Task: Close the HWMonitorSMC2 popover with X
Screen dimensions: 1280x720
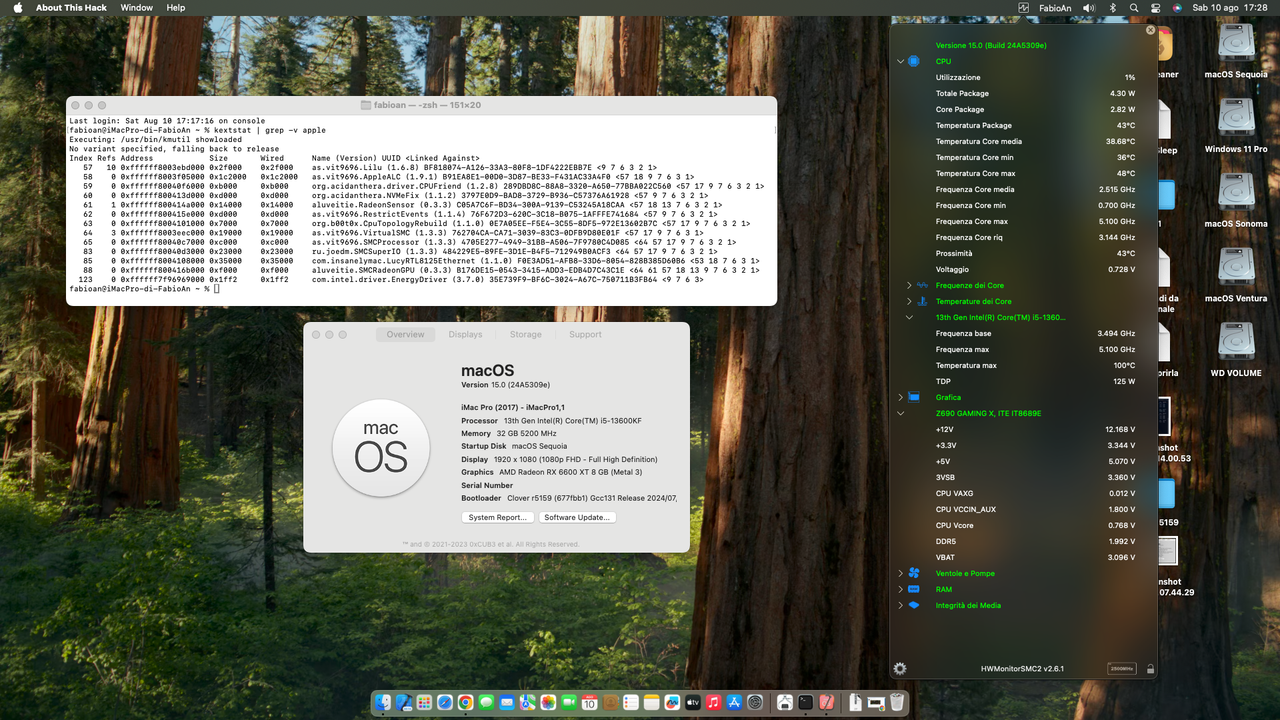Action: point(1150,30)
